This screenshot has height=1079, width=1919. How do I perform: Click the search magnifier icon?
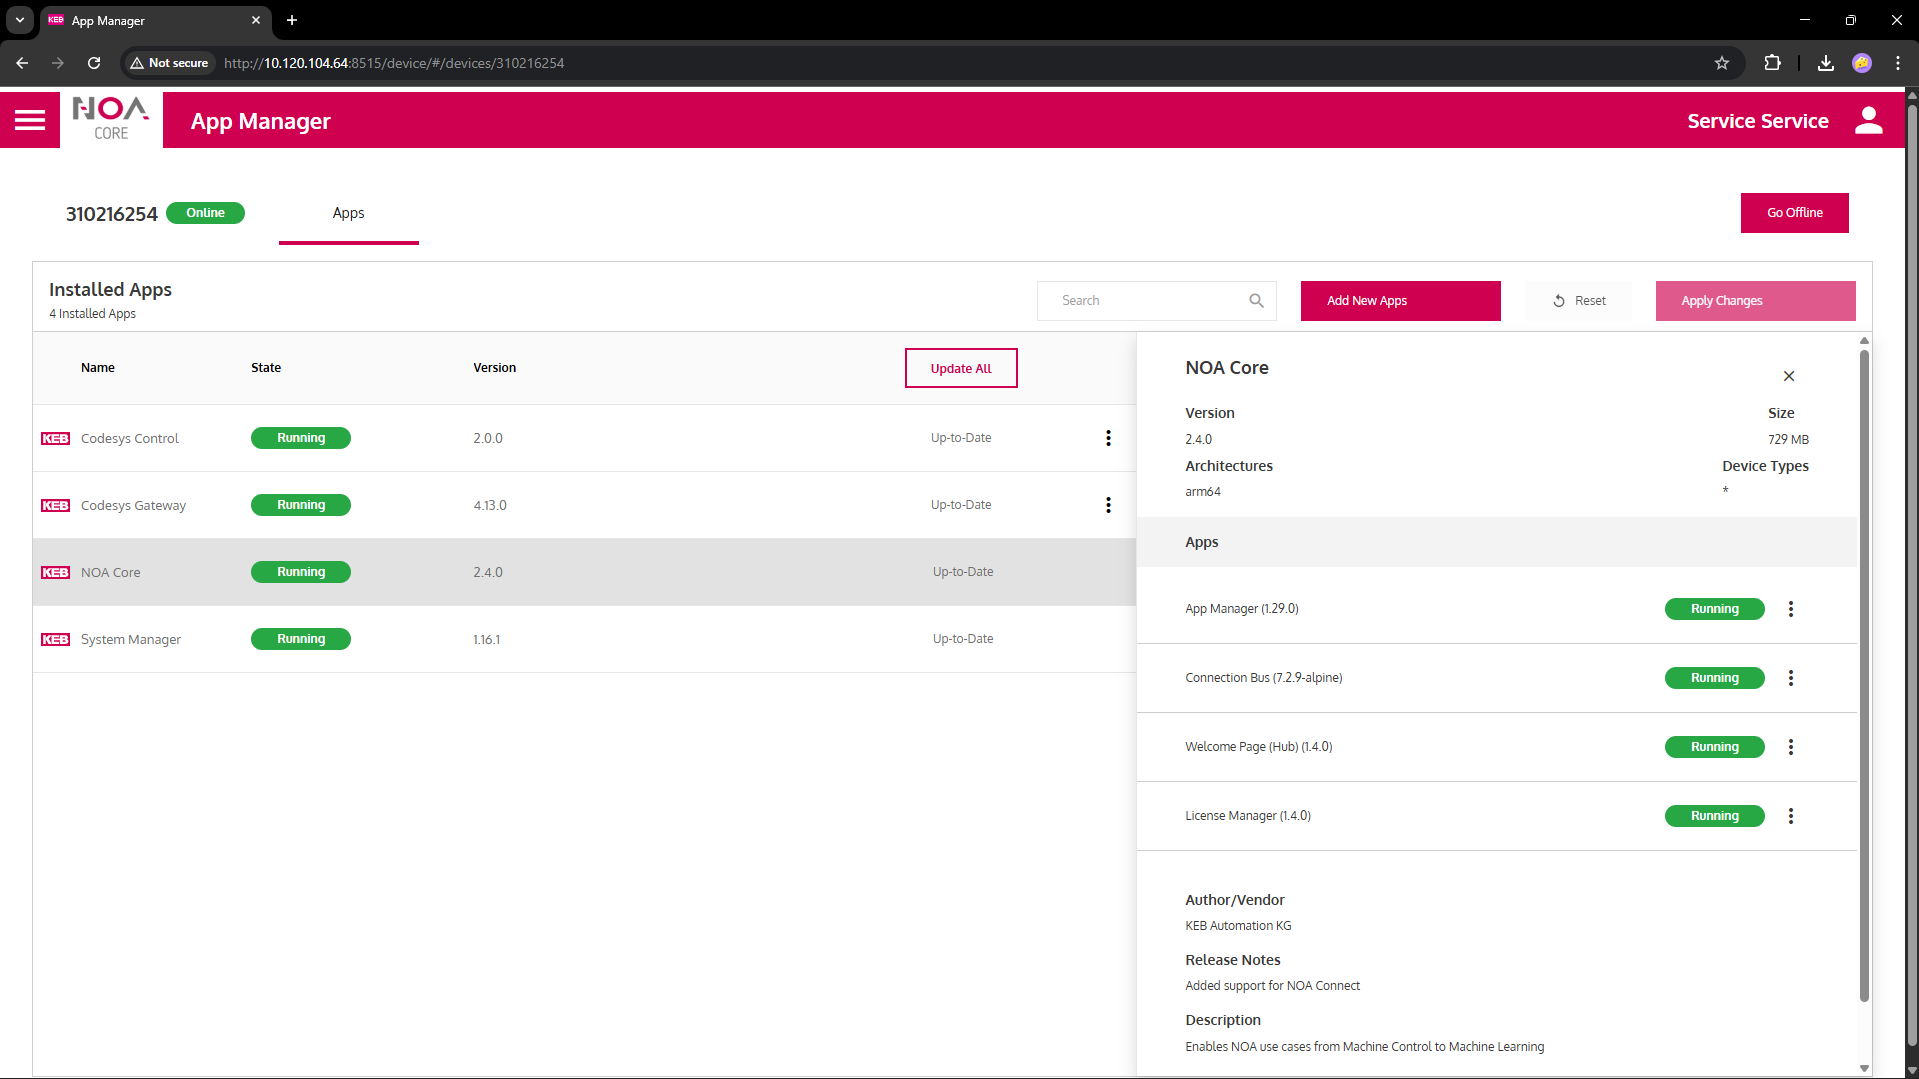(x=1256, y=301)
